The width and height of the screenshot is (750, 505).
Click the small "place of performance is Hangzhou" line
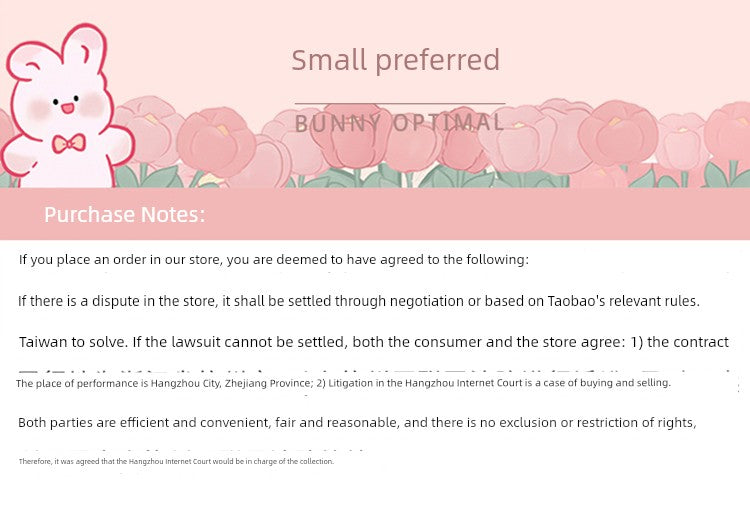pos(343,383)
